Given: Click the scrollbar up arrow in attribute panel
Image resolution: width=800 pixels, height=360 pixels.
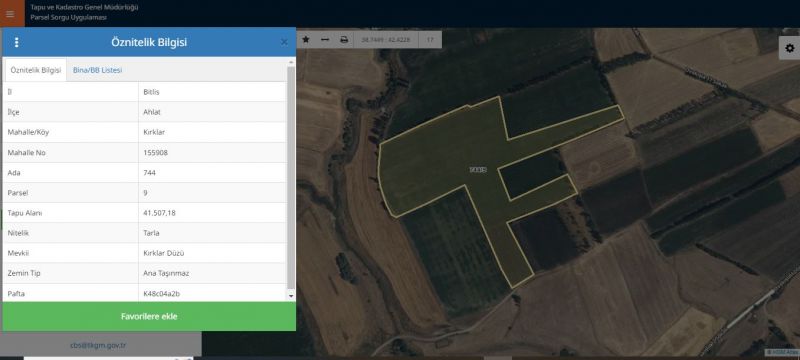Looking at the screenshot, I should point(291,63).
